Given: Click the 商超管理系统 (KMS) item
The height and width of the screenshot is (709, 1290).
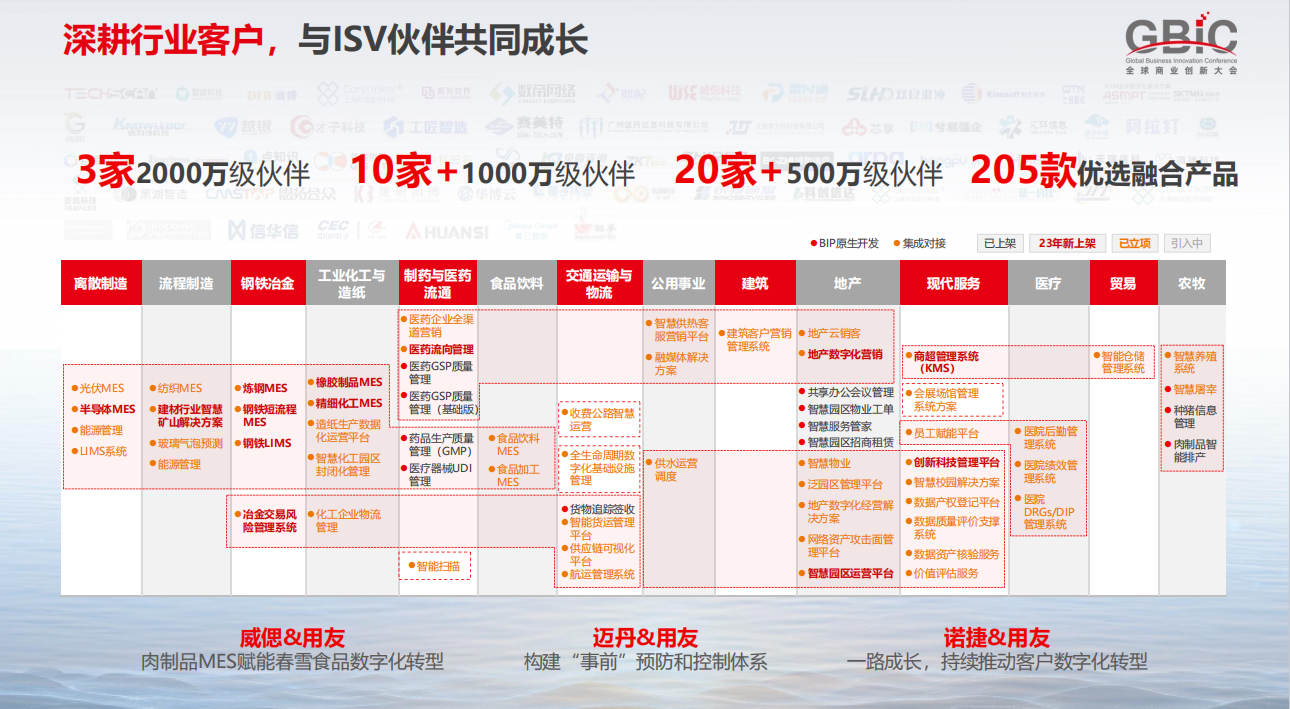Looking at the screenshot, I should click(945, 362).
